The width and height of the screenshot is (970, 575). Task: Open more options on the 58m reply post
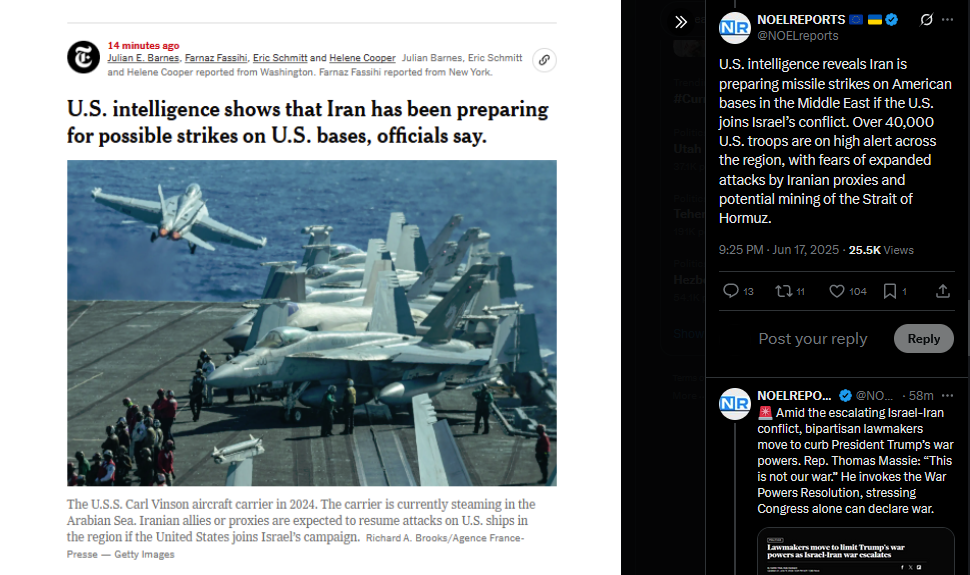(948, 396)
